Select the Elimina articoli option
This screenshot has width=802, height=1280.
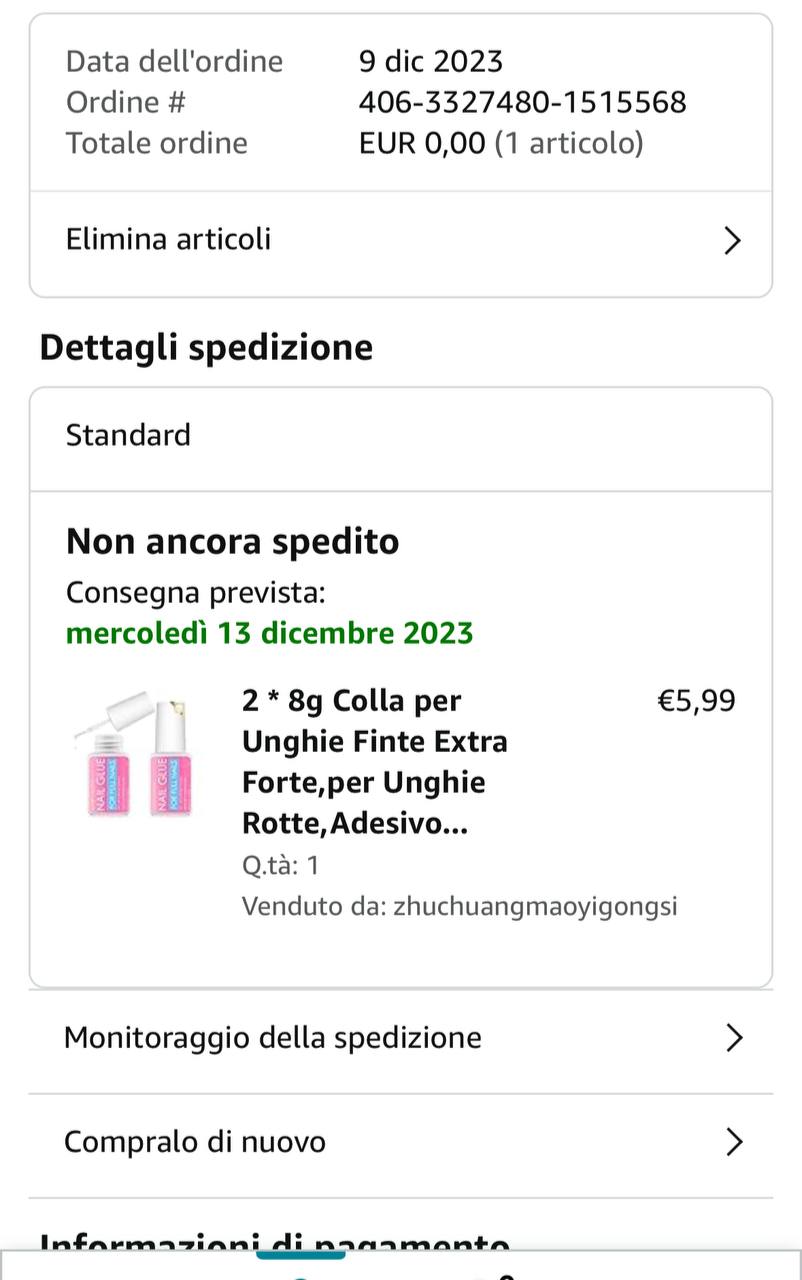[169, 240]
